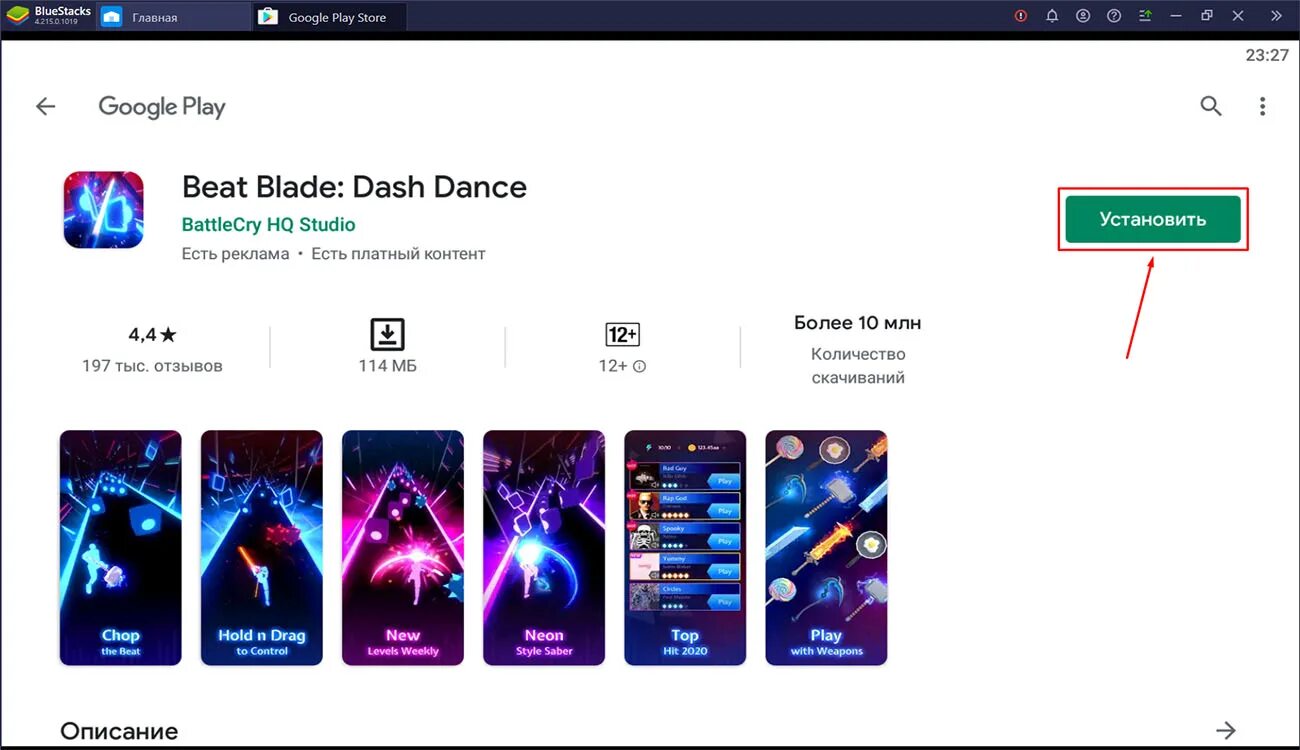This screenshot has height=750, width=1300.
Task: Click the Beat Blade: Dash Dance title
Action: [x=354, y=187]
